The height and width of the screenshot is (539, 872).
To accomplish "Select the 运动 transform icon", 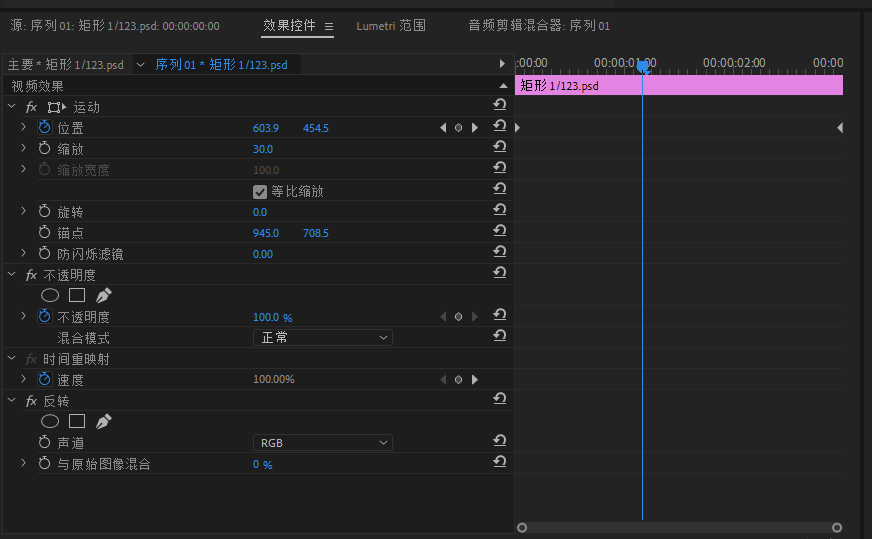I will (x=56, y=107).
